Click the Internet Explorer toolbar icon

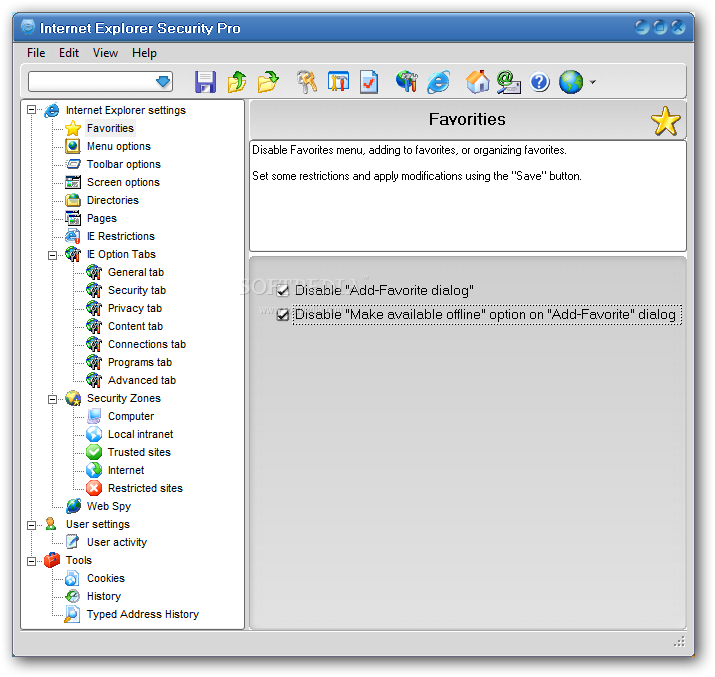(439, 83)
